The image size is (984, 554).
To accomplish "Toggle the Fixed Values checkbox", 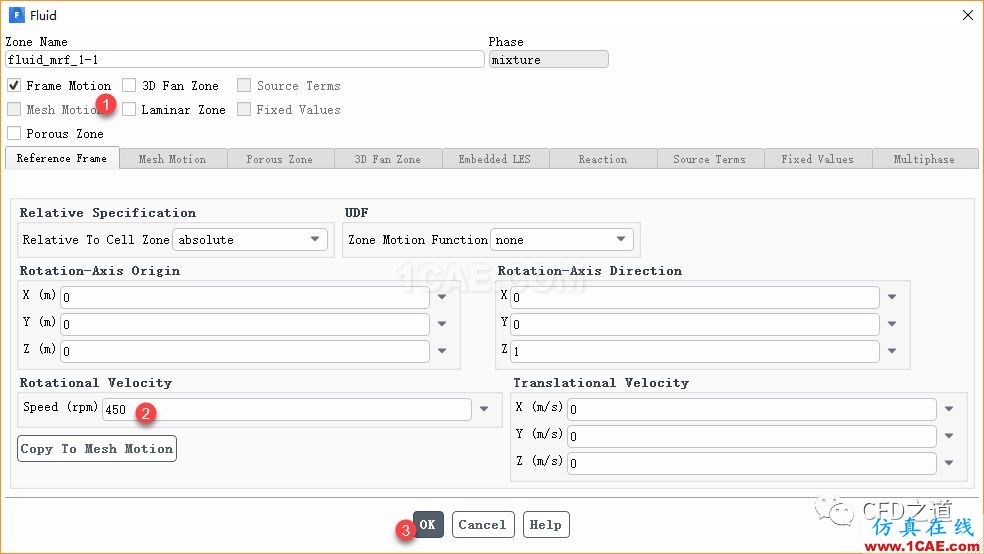I will point(244,109).
